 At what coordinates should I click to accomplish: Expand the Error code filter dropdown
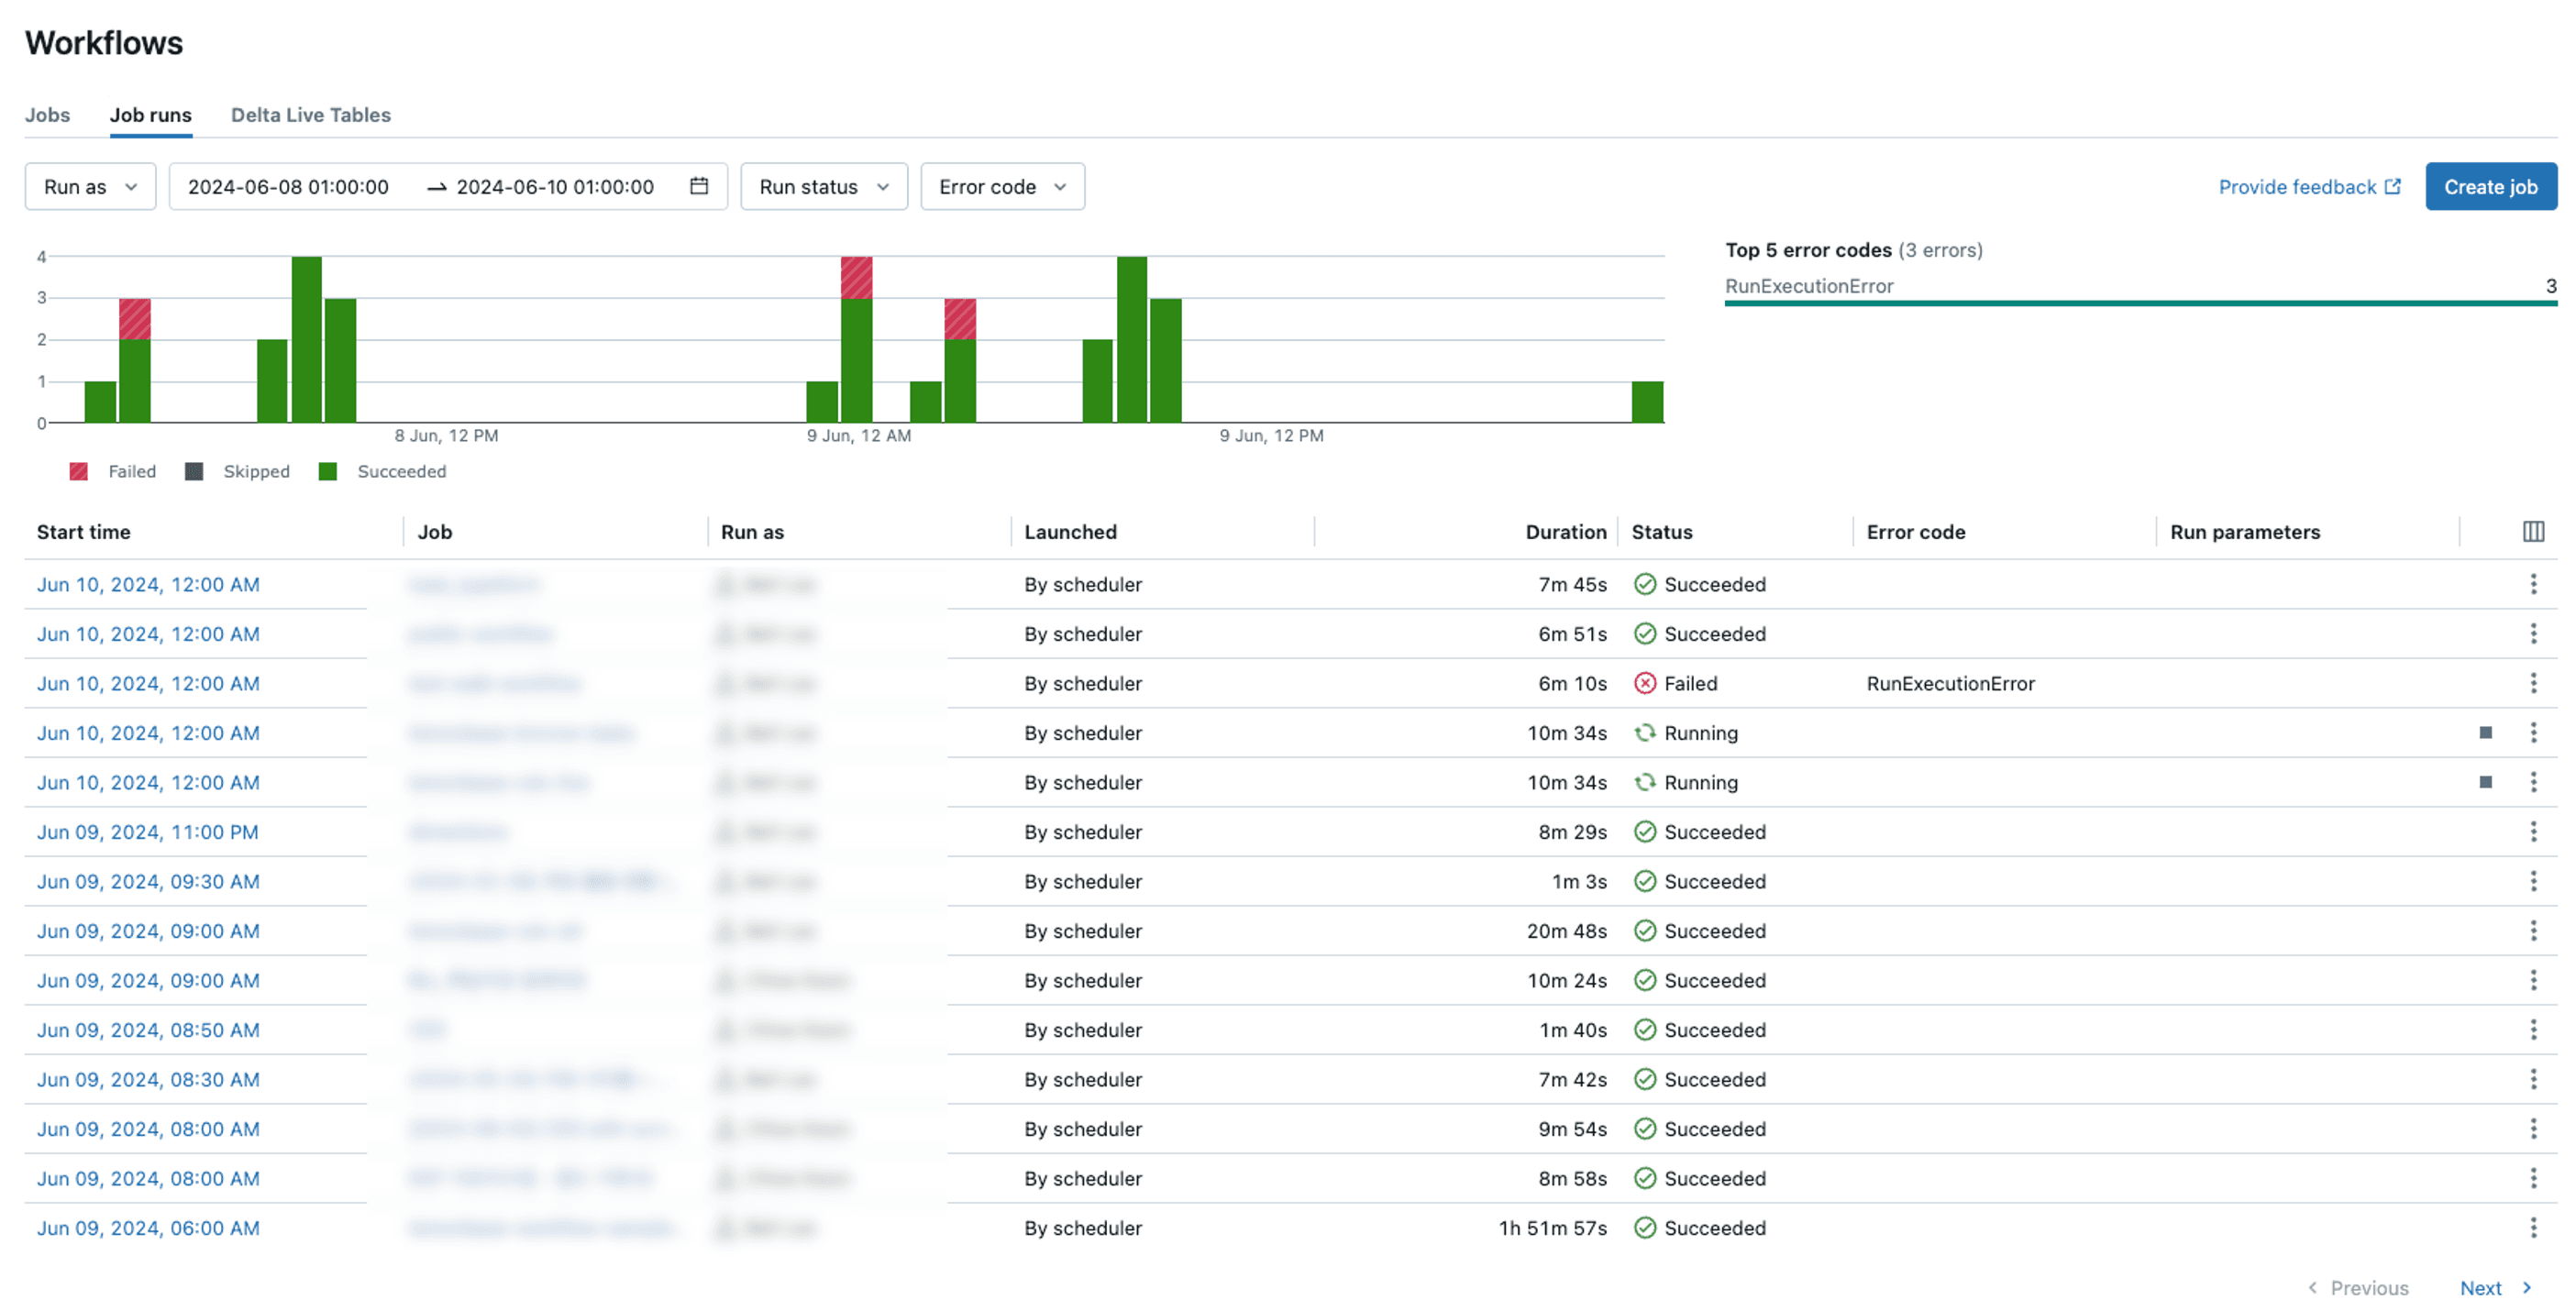tap(1002, 186)
